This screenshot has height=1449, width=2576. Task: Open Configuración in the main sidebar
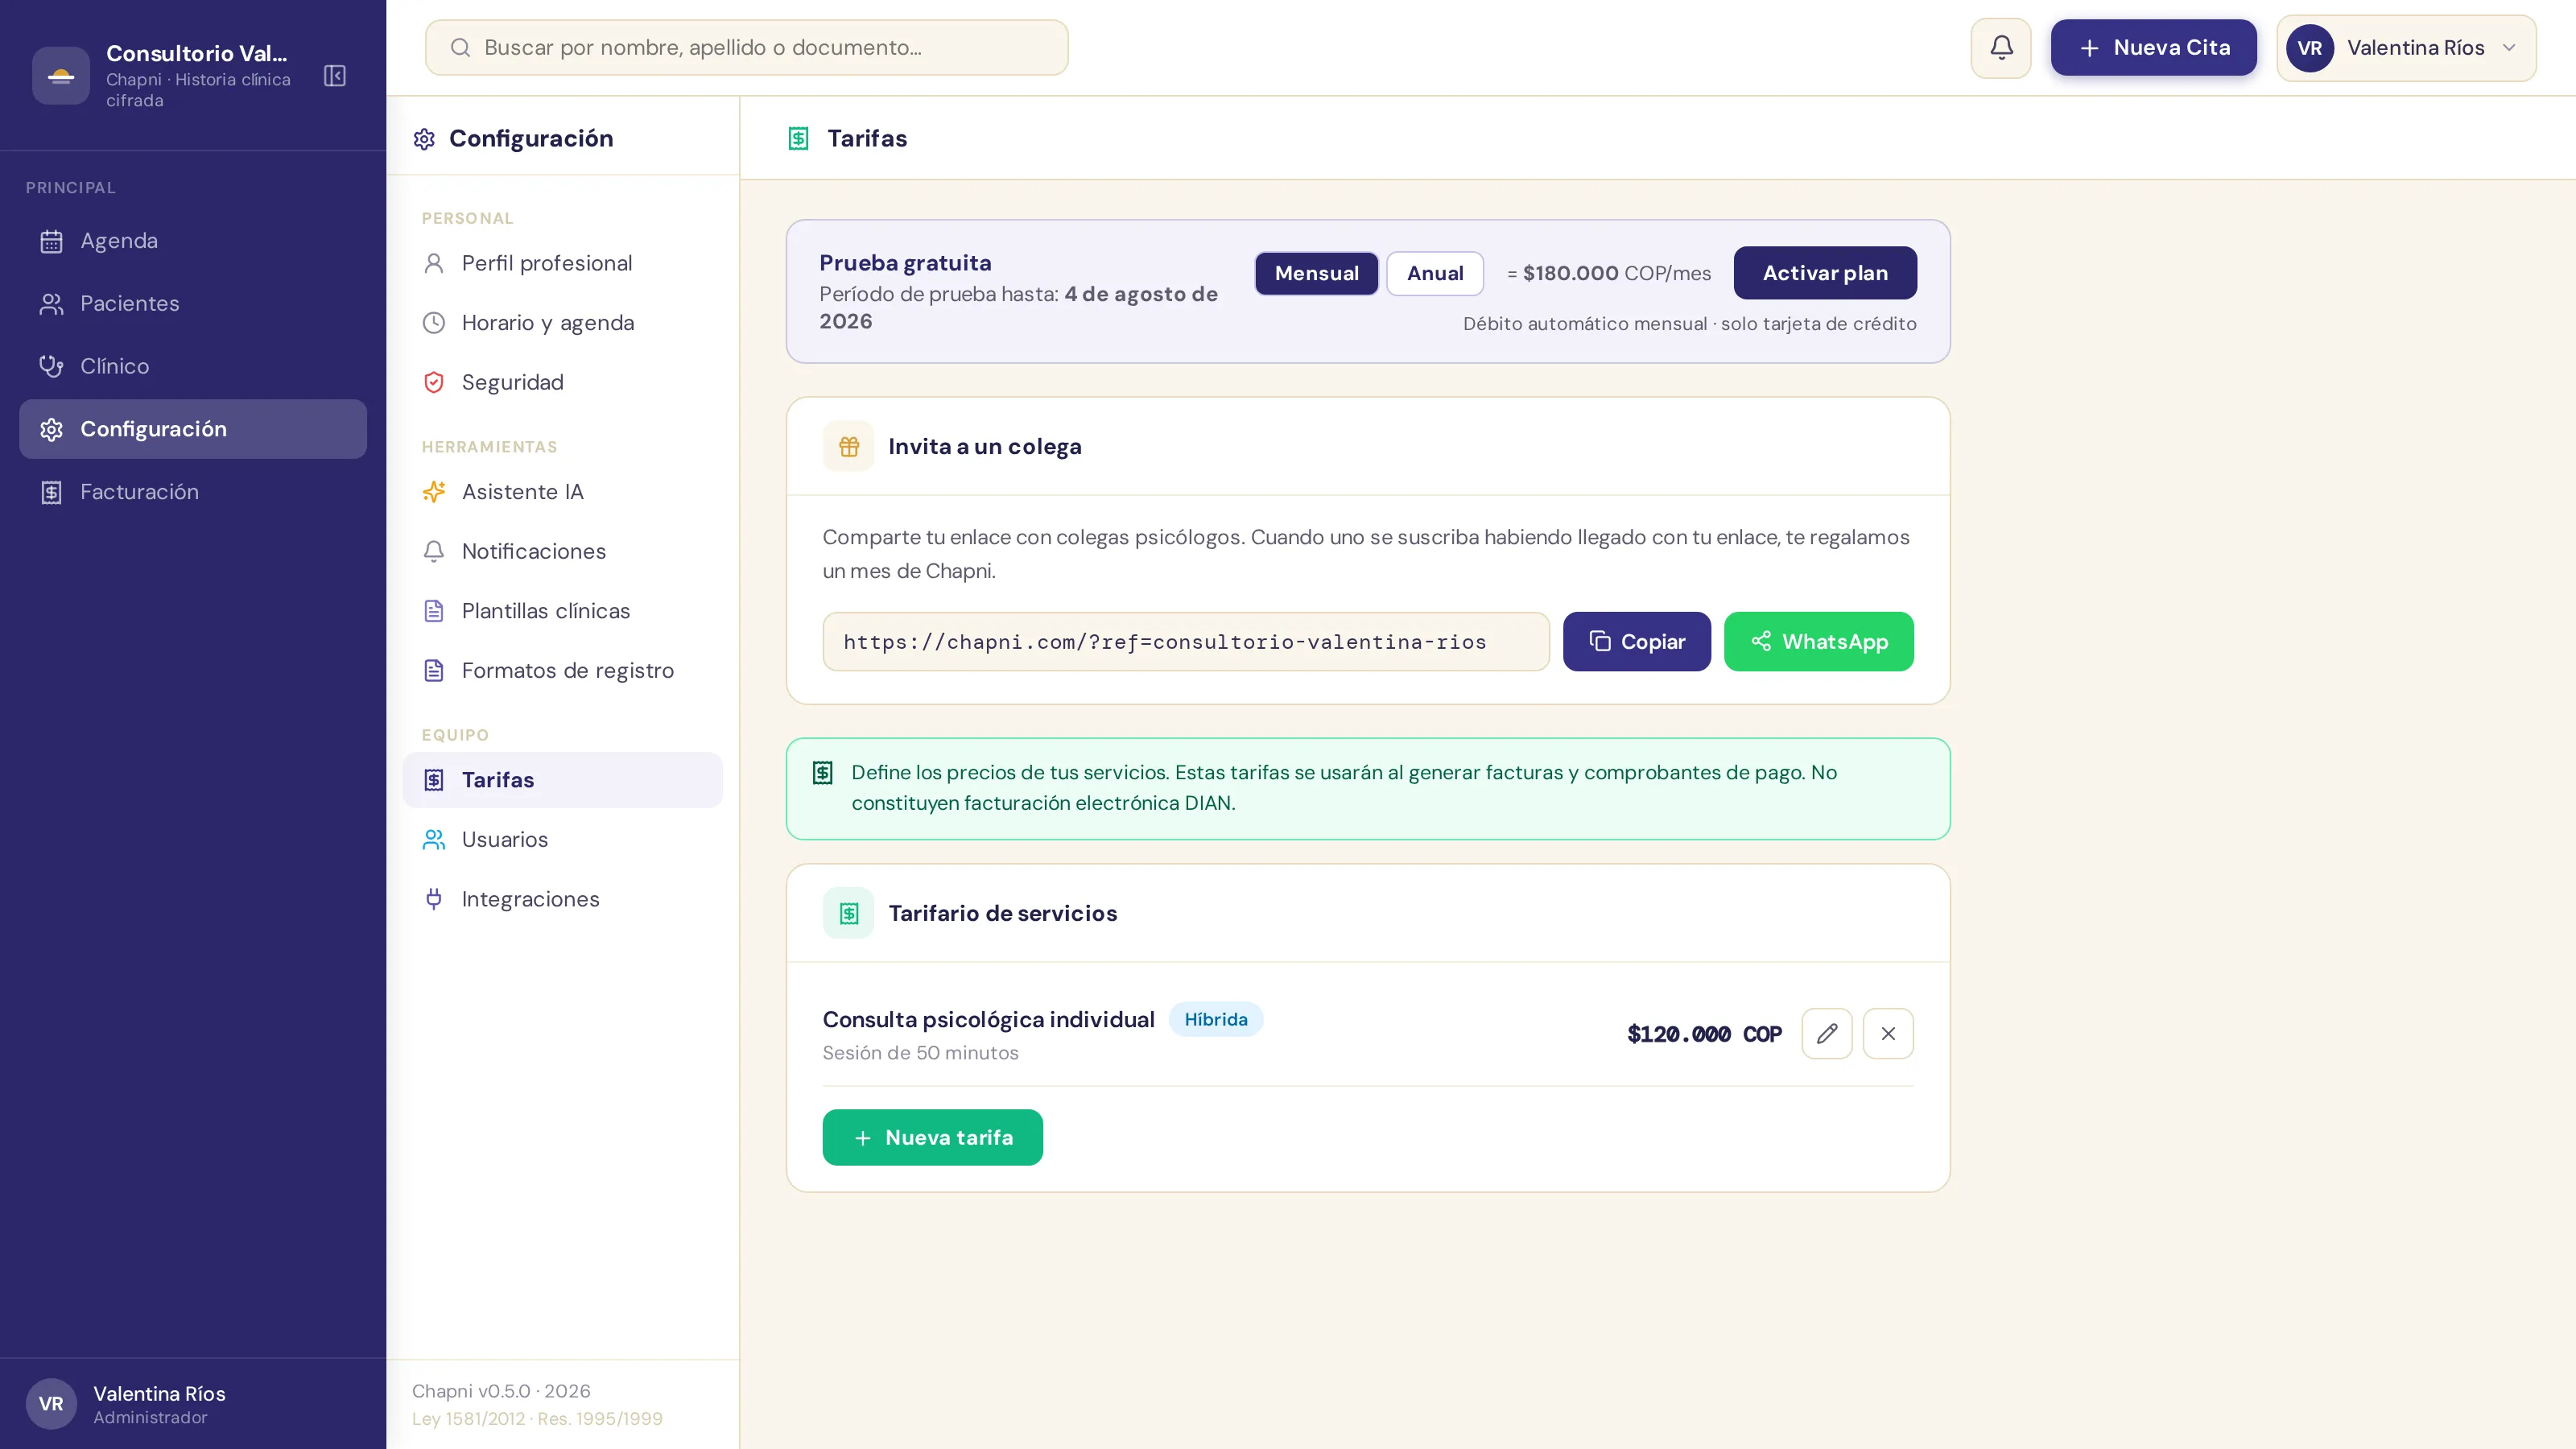click(193, 429)
